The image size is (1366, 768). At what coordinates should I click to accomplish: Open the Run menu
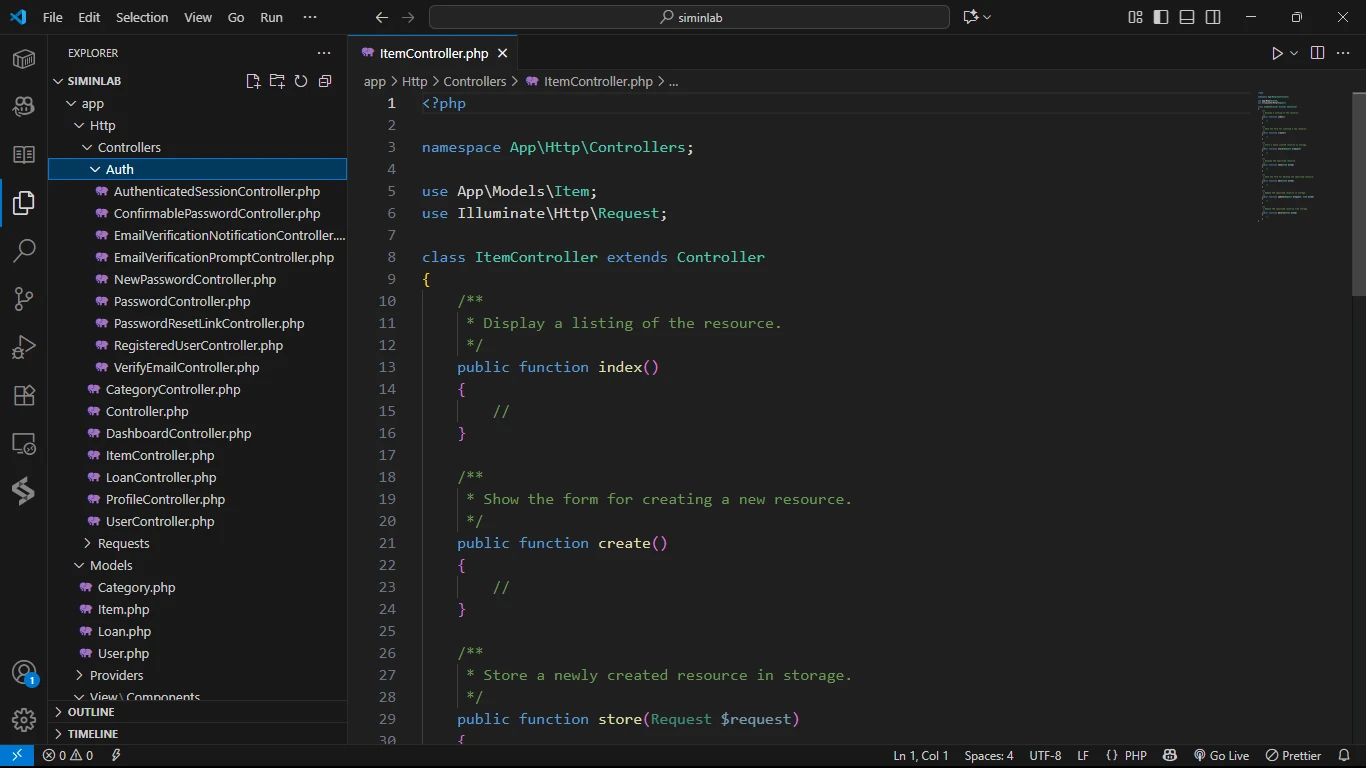(271, 17)
